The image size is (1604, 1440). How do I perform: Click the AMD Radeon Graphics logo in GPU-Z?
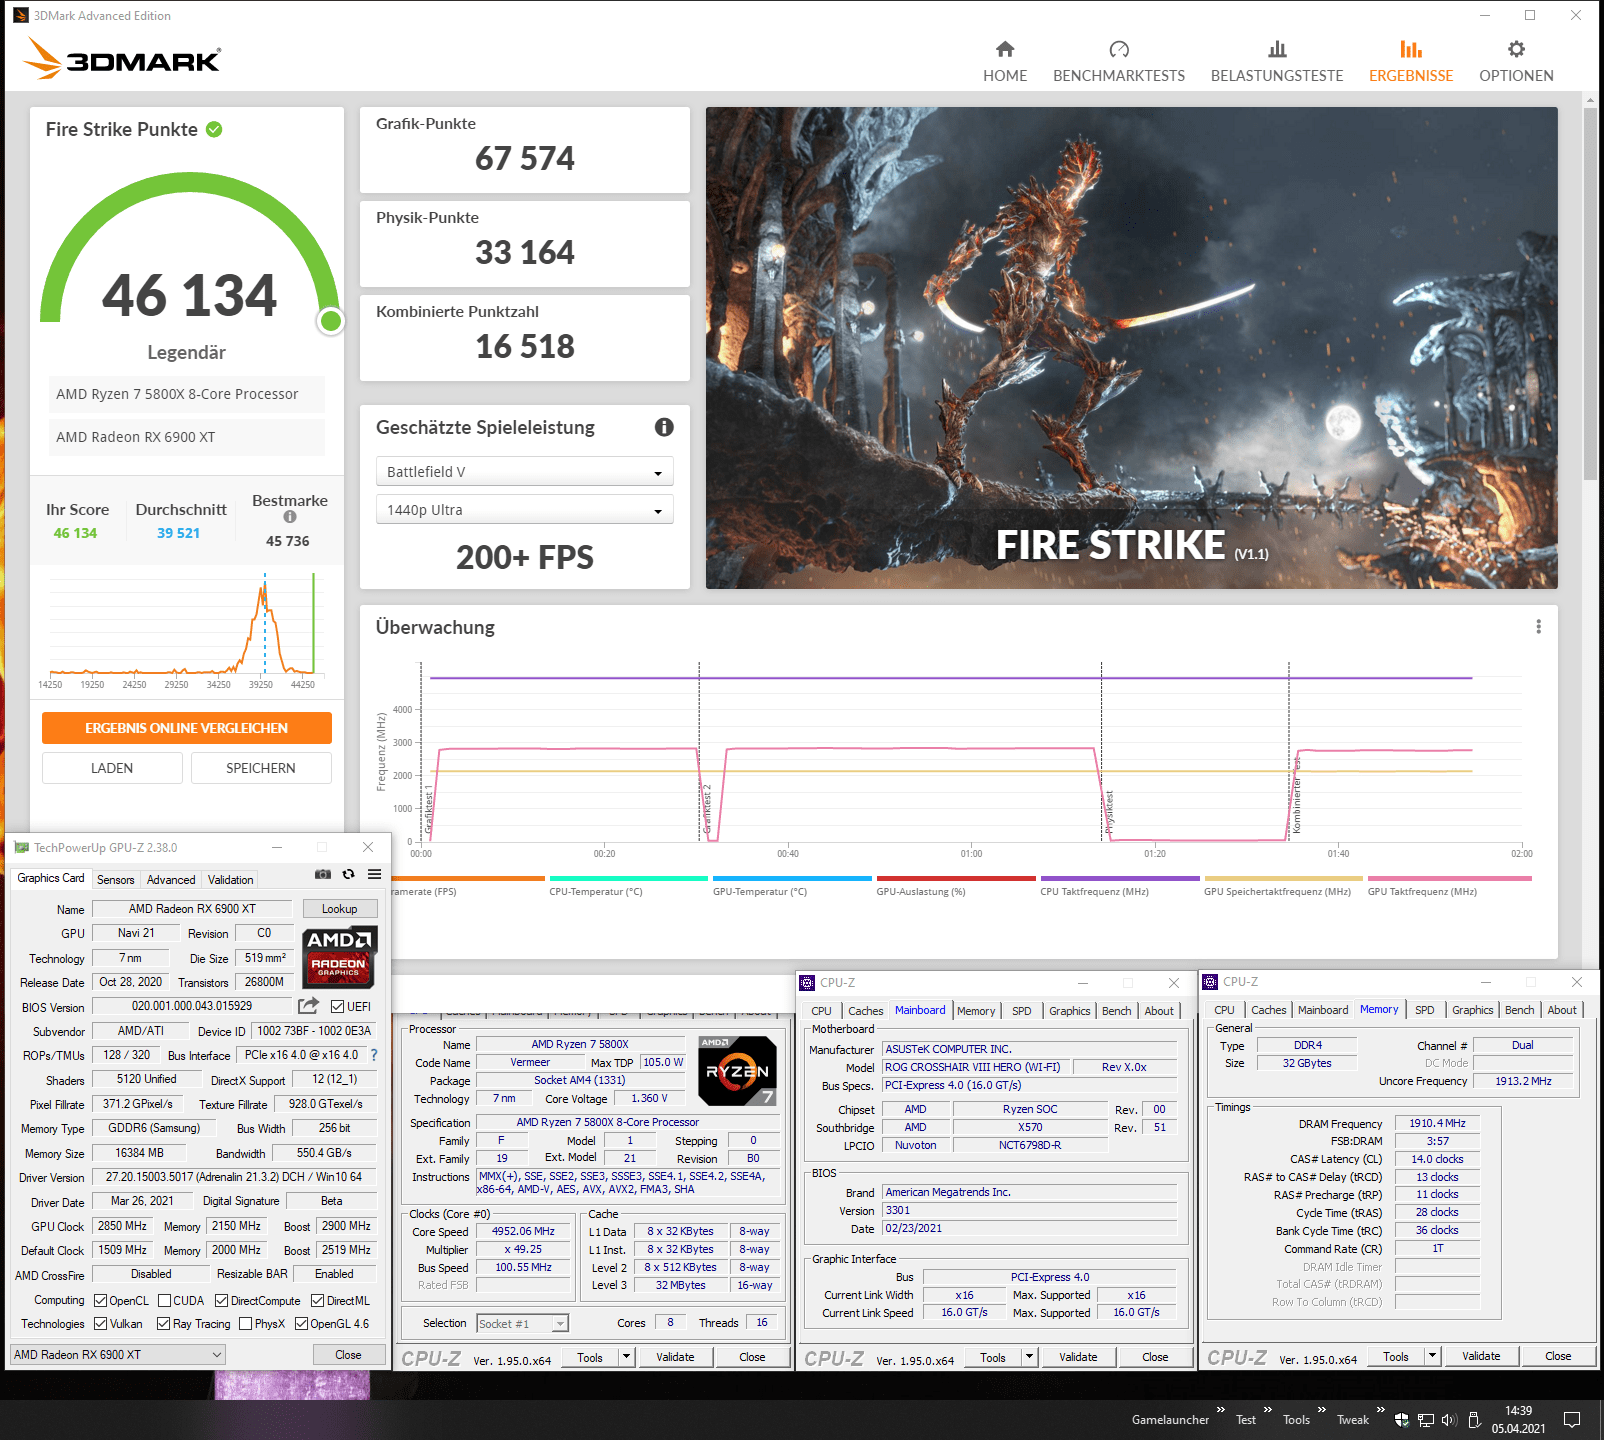(x=339, y=956)
